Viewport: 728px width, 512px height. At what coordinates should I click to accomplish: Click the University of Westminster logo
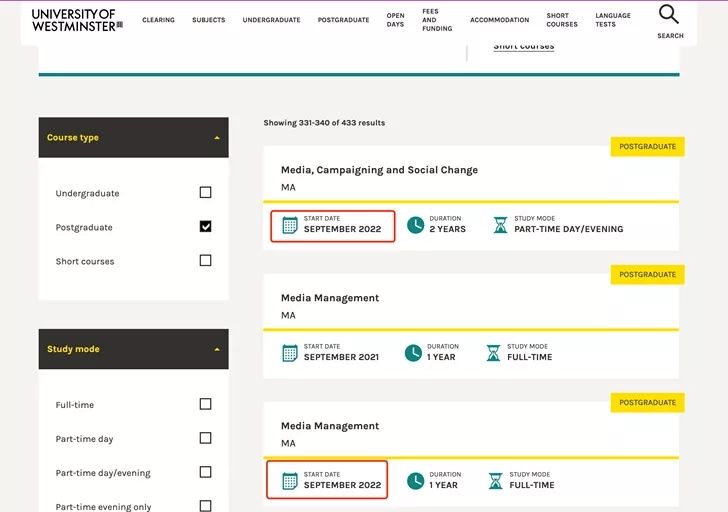[x=77, y=20]
